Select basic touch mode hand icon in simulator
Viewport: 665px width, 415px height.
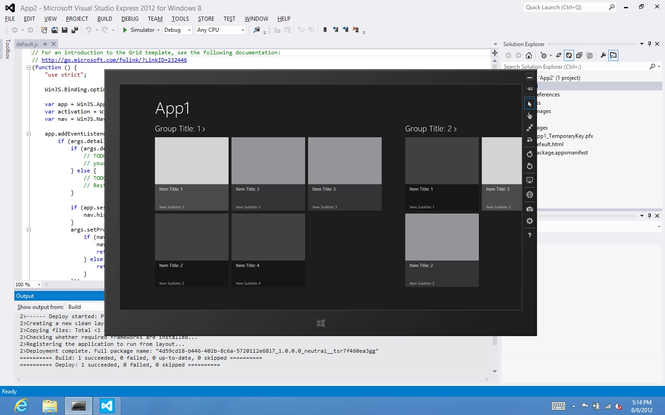click(529, 116)
